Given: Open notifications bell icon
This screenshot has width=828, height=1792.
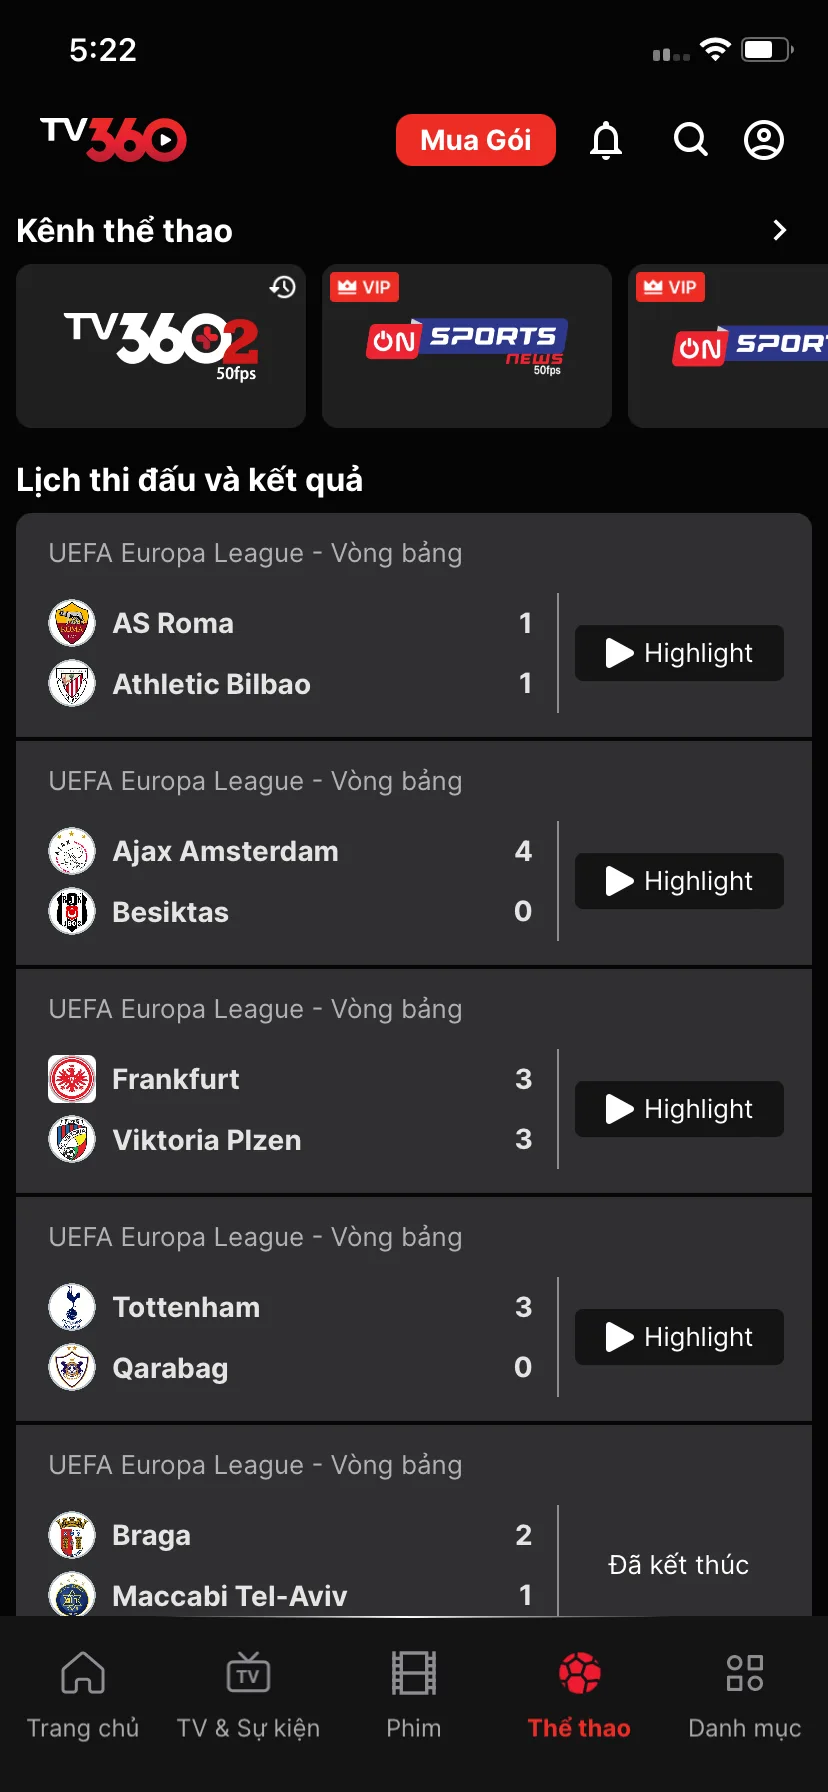Looking at the screenshot, I should click(605, 140).
